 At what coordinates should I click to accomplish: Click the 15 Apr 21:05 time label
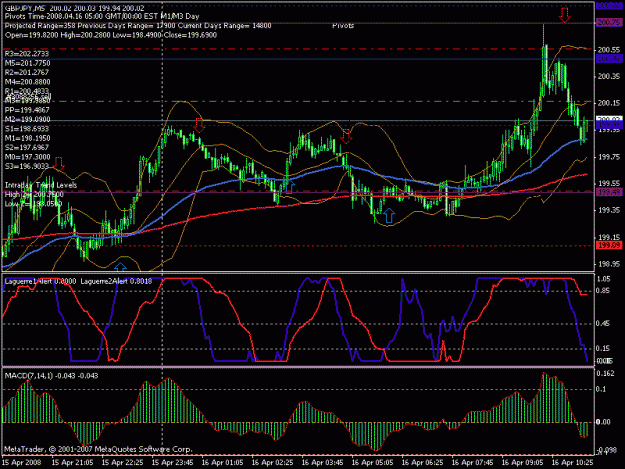click(73, 463)
